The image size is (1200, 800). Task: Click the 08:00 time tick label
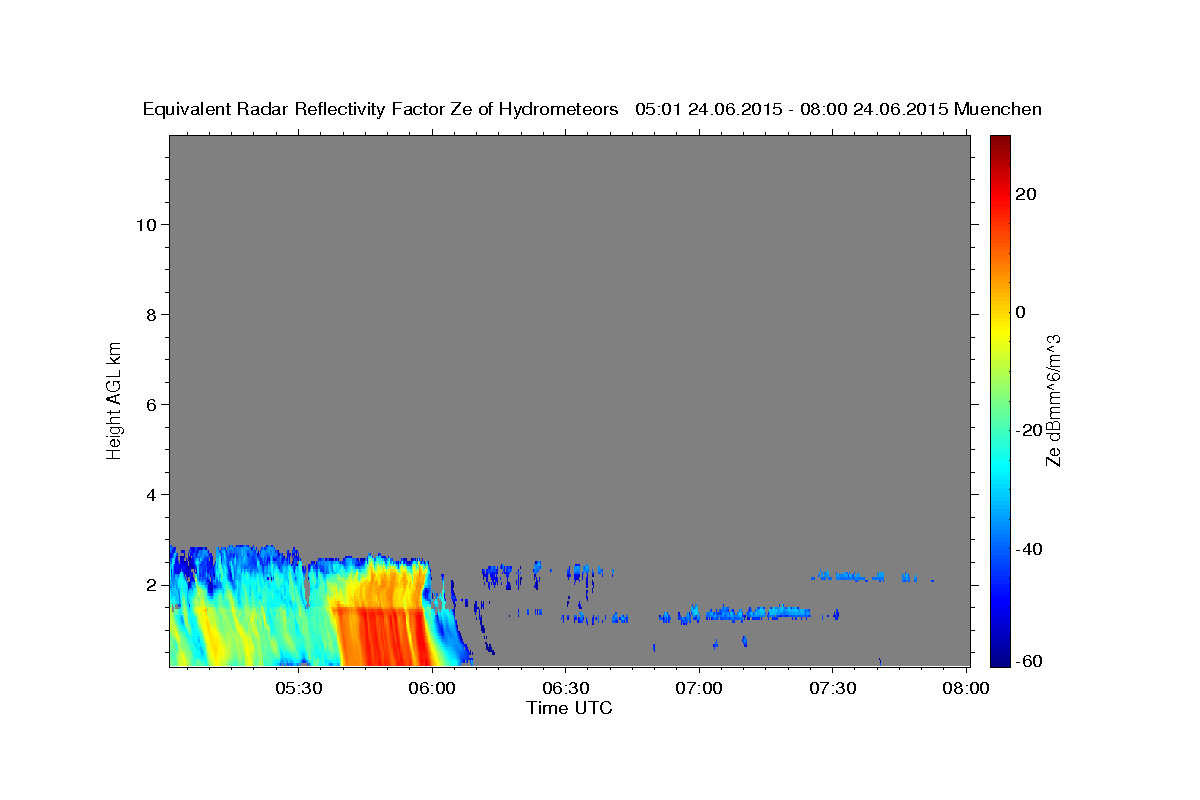click(966, 688)
